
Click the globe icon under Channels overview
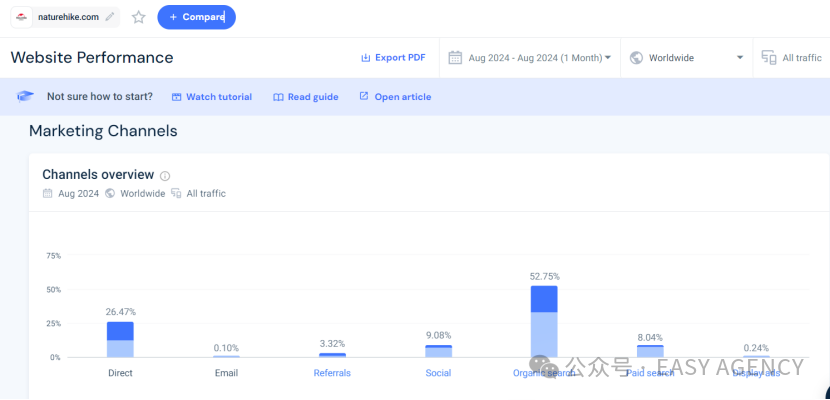[x=110, y=194]
